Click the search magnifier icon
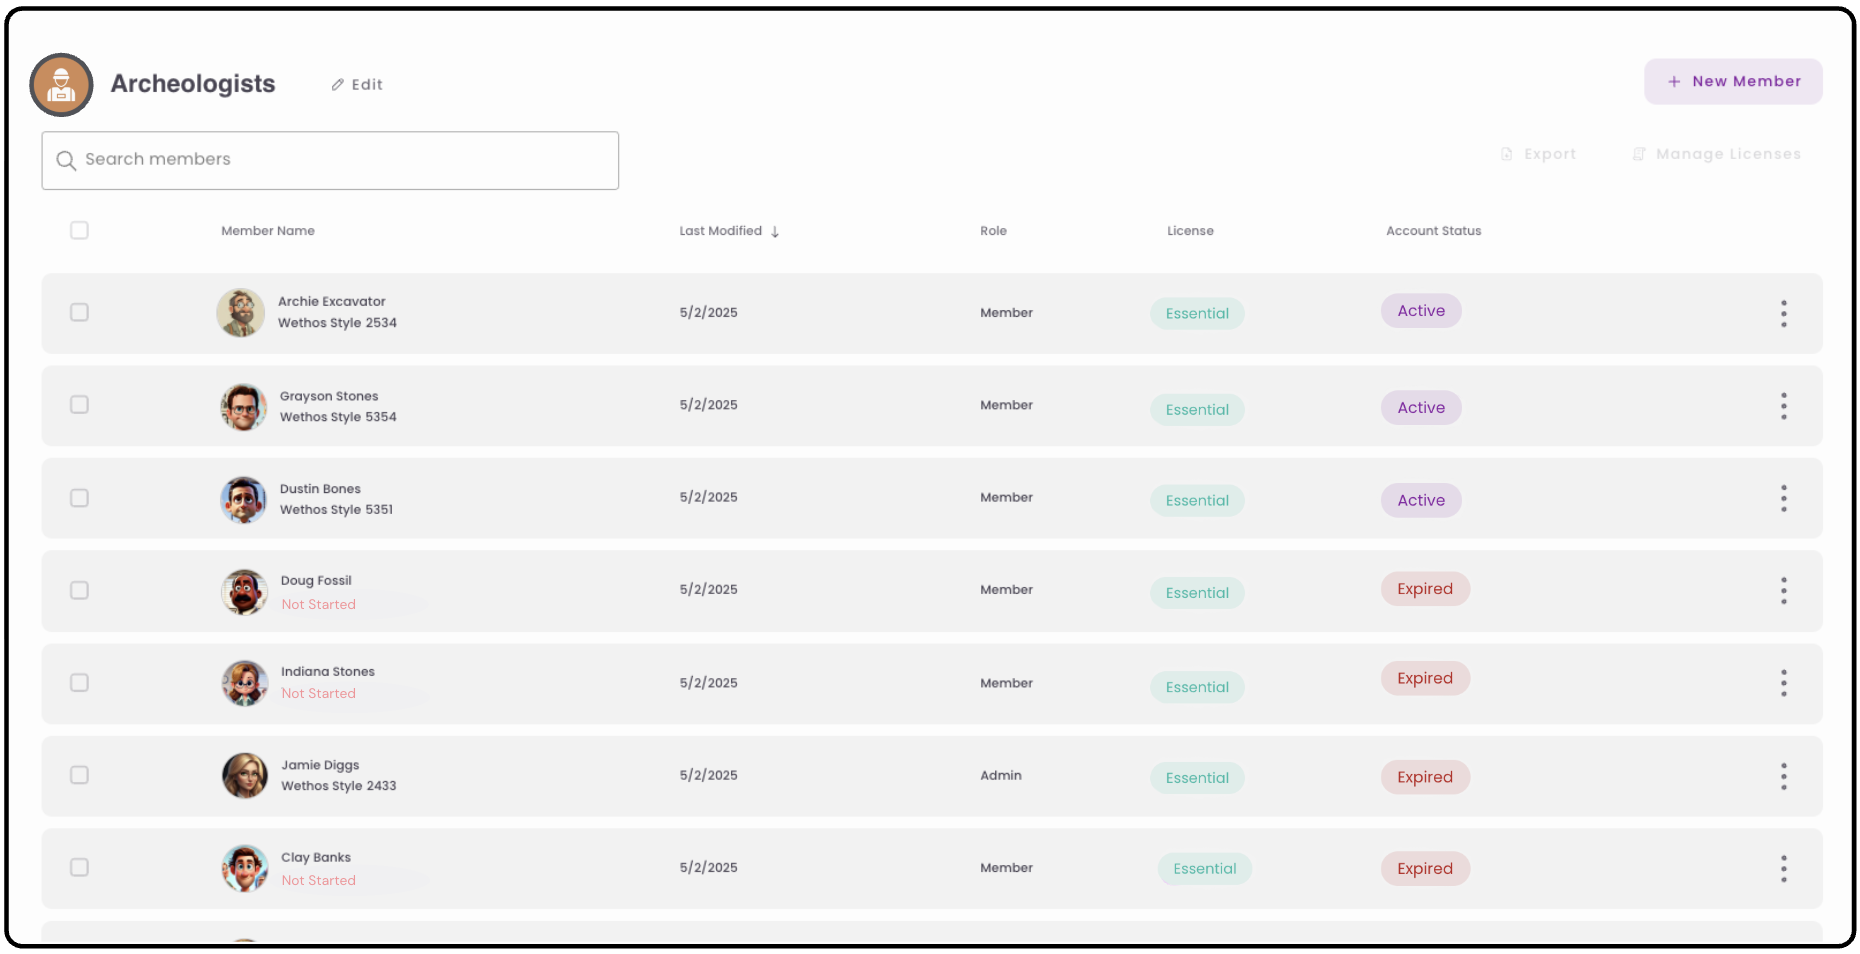 (66, 160)
